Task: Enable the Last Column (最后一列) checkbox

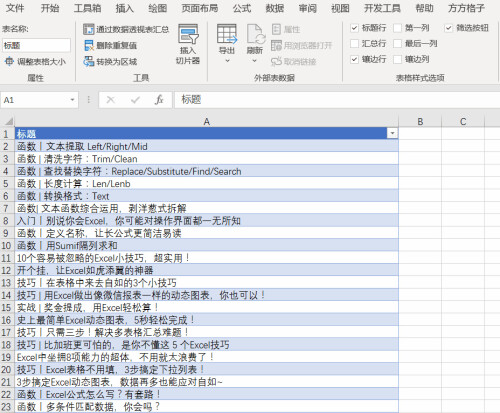Action: click(397, 43)
